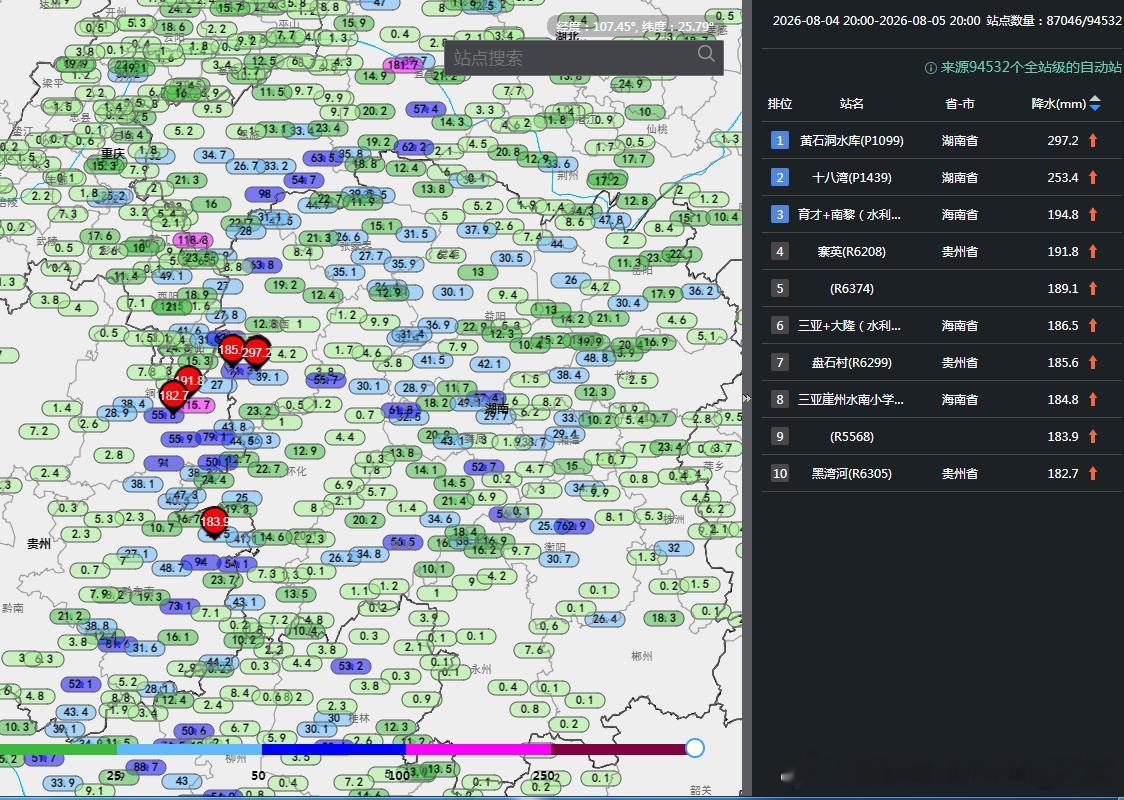
Task: Click the purple 53.2 station label
Action: [351, 666]
